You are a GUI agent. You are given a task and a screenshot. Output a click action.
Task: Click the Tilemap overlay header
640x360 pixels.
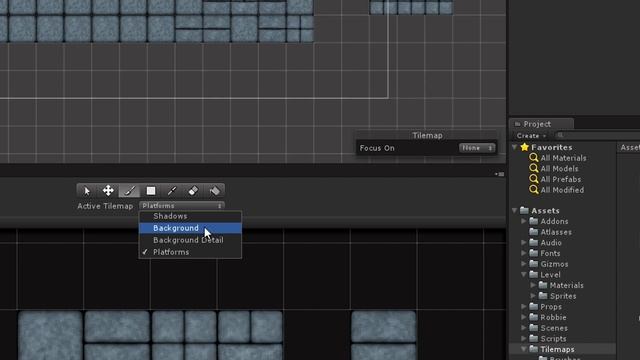click(427, 136)
